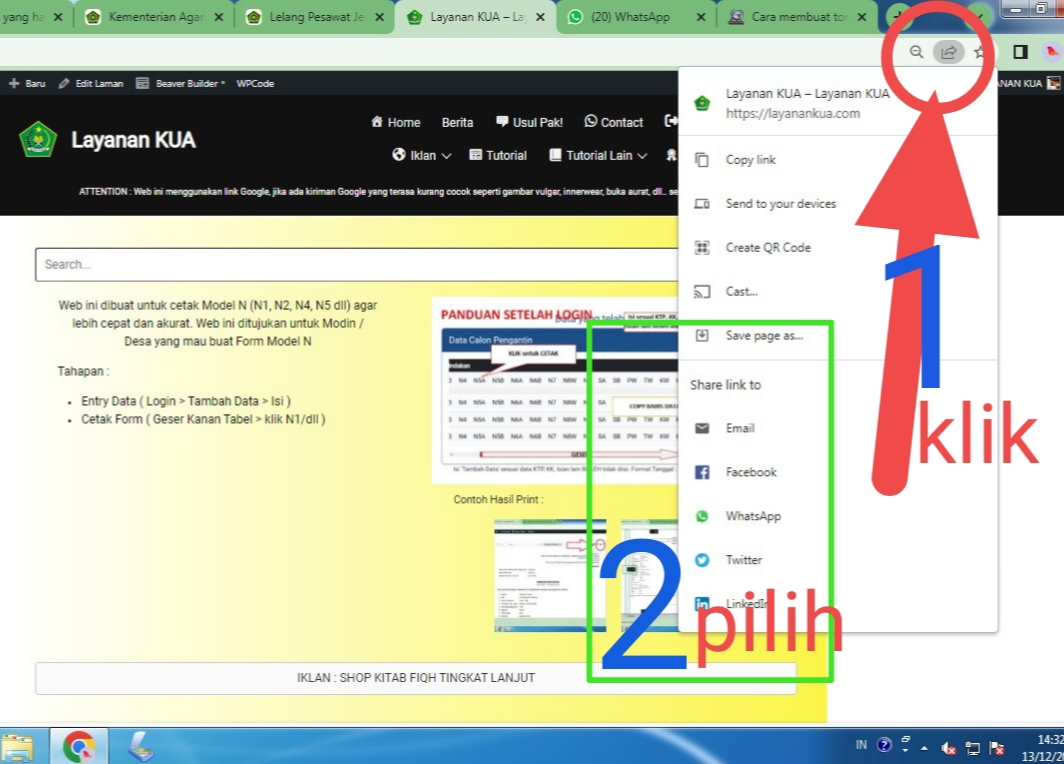Click the taskbar clock showing 14:32
Screen dimensions: 1064x764
(x=1042, y=747)
